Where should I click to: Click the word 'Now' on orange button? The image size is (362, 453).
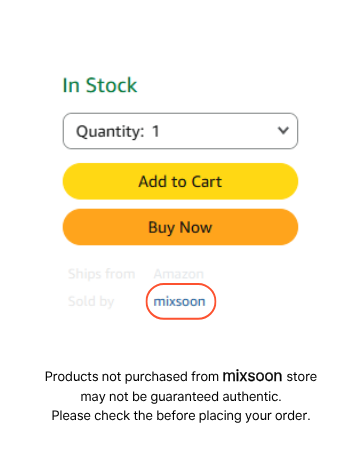pos(196,227)
